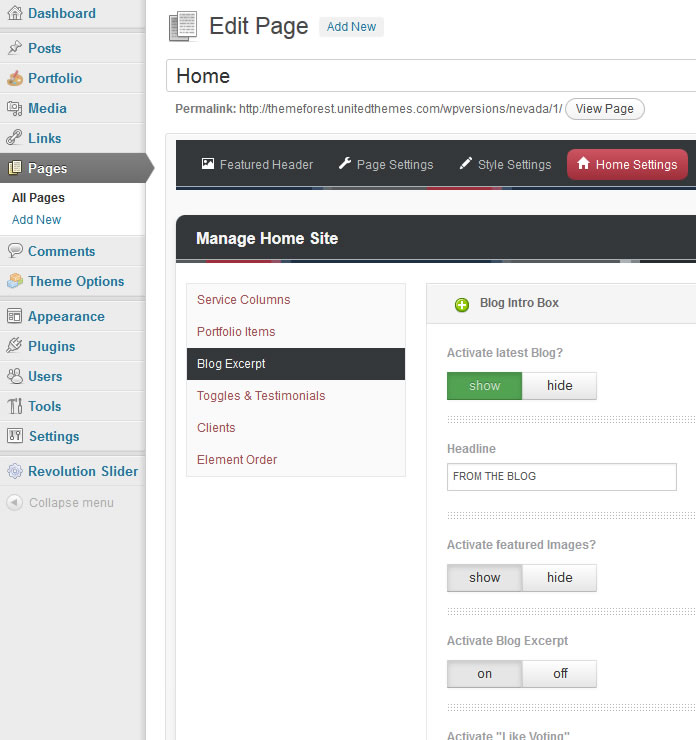Click the Headline text field
Image resolution: width=696 pixels, height=740 pixels.
coord(561,477)
